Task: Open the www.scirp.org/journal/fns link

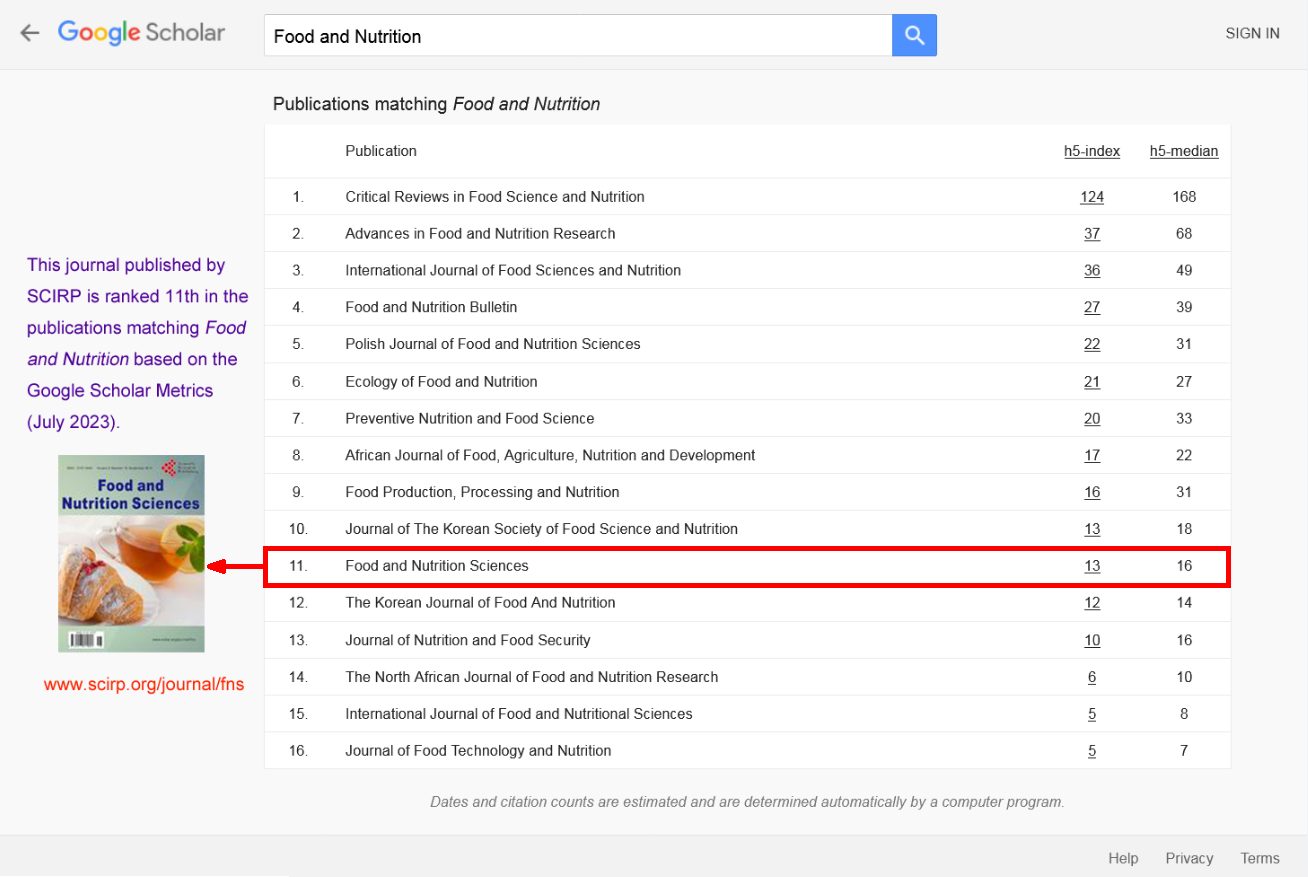Action: [144, 685]
